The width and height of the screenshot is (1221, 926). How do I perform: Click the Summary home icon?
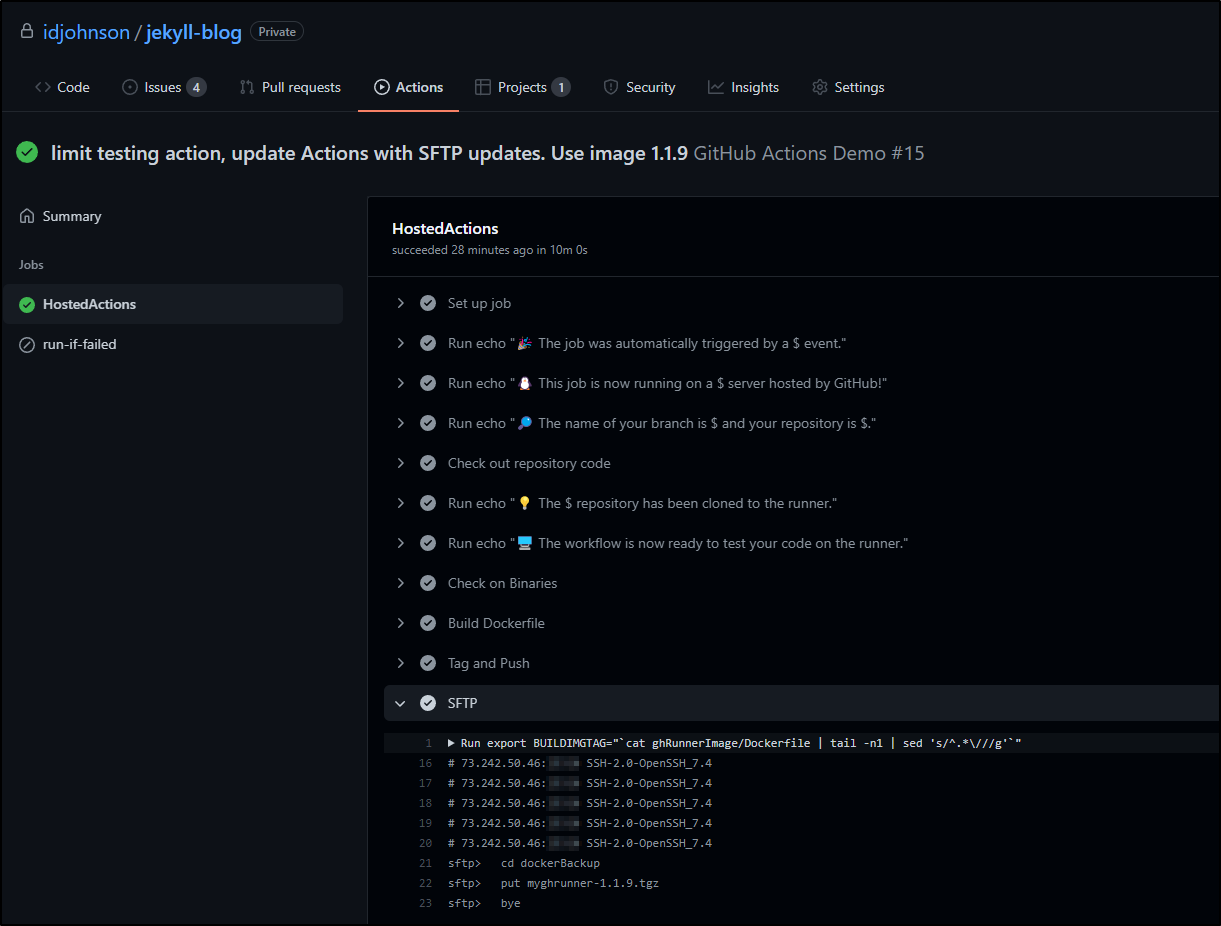(27, 216)
